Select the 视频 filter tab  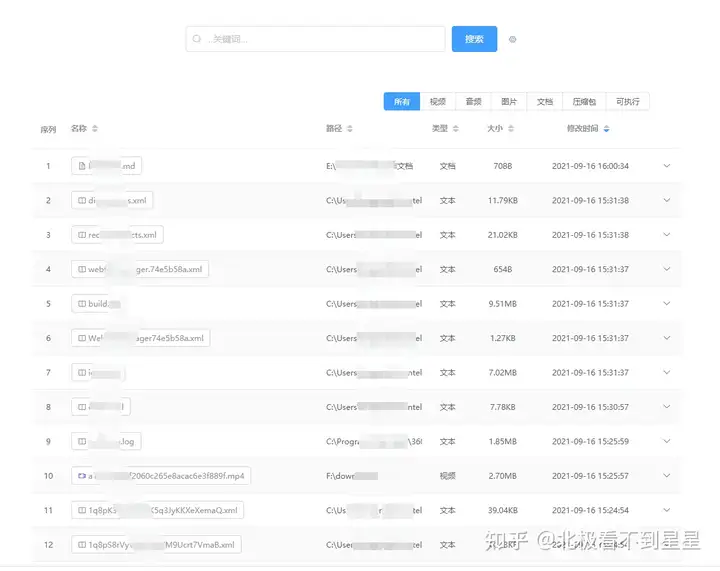pos(438,101)
